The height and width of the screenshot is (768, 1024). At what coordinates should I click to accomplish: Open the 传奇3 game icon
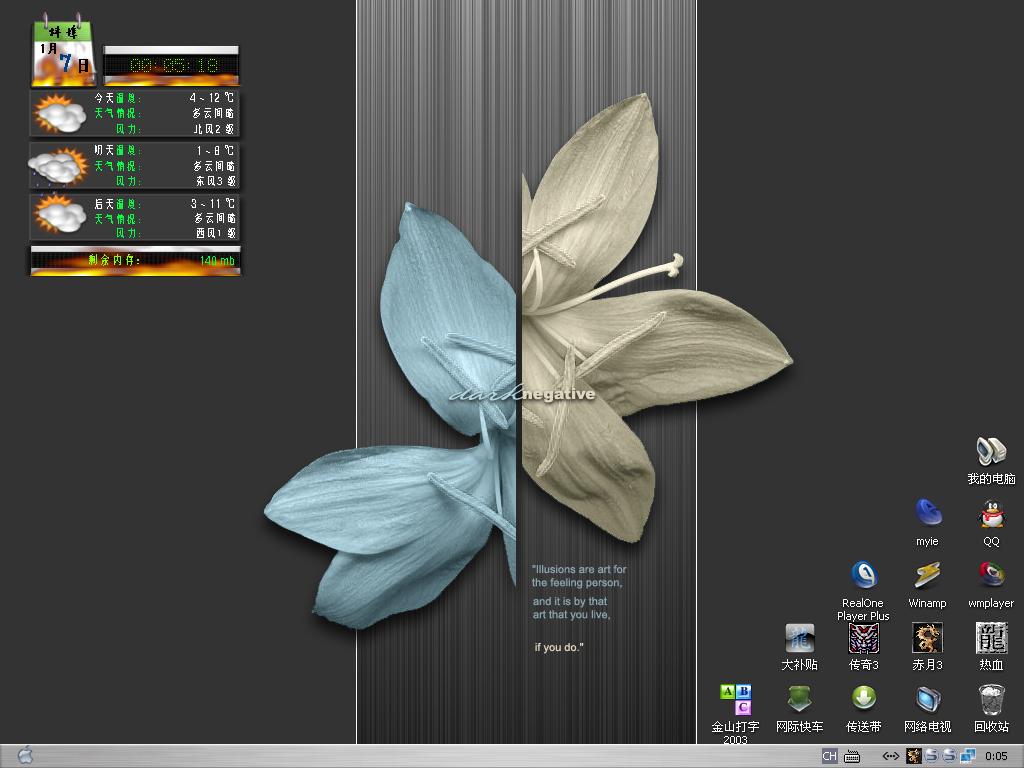pos(864,638)
